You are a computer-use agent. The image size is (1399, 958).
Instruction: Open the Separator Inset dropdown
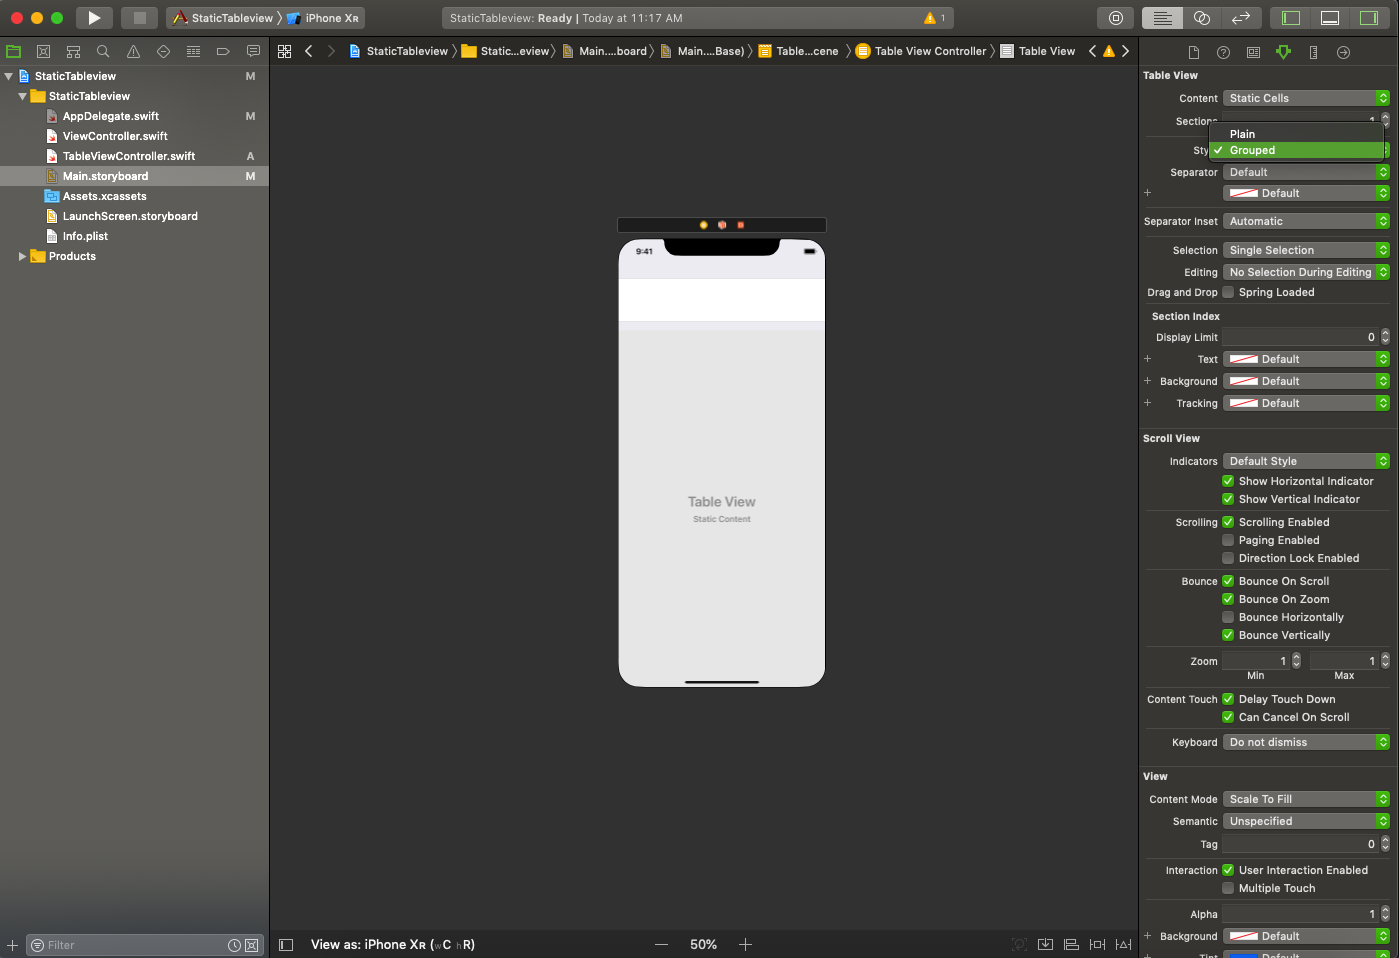pos(1306,221)
